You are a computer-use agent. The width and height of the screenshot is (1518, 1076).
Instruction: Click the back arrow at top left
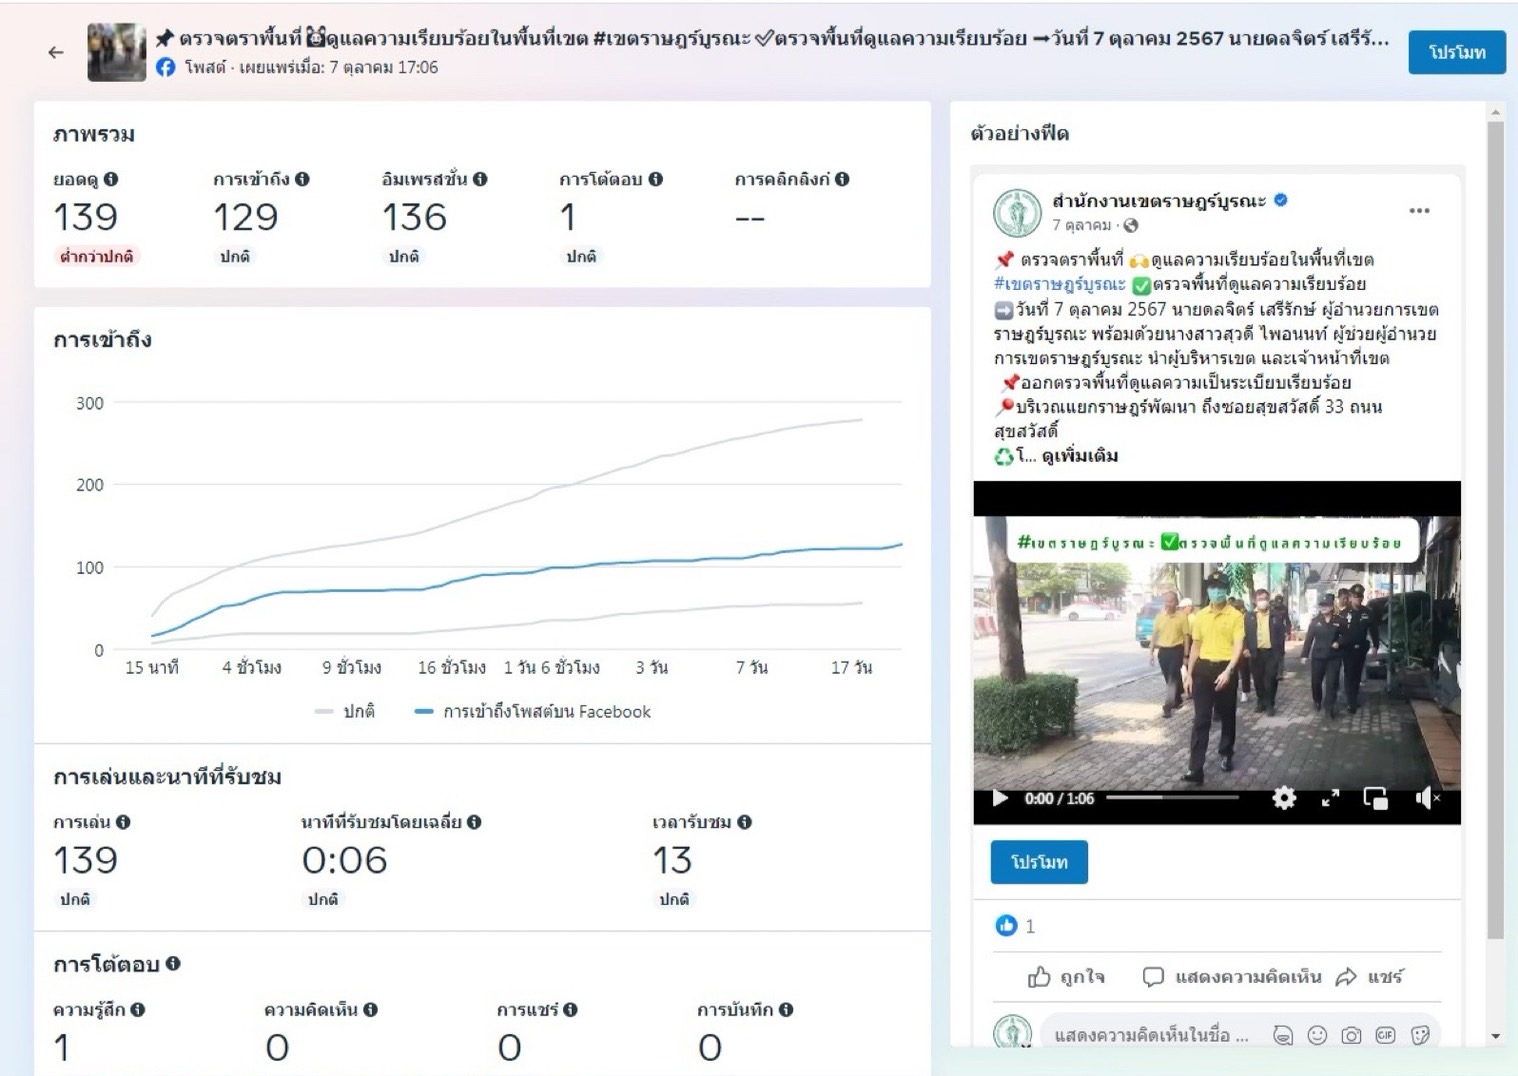pos(56,52)
